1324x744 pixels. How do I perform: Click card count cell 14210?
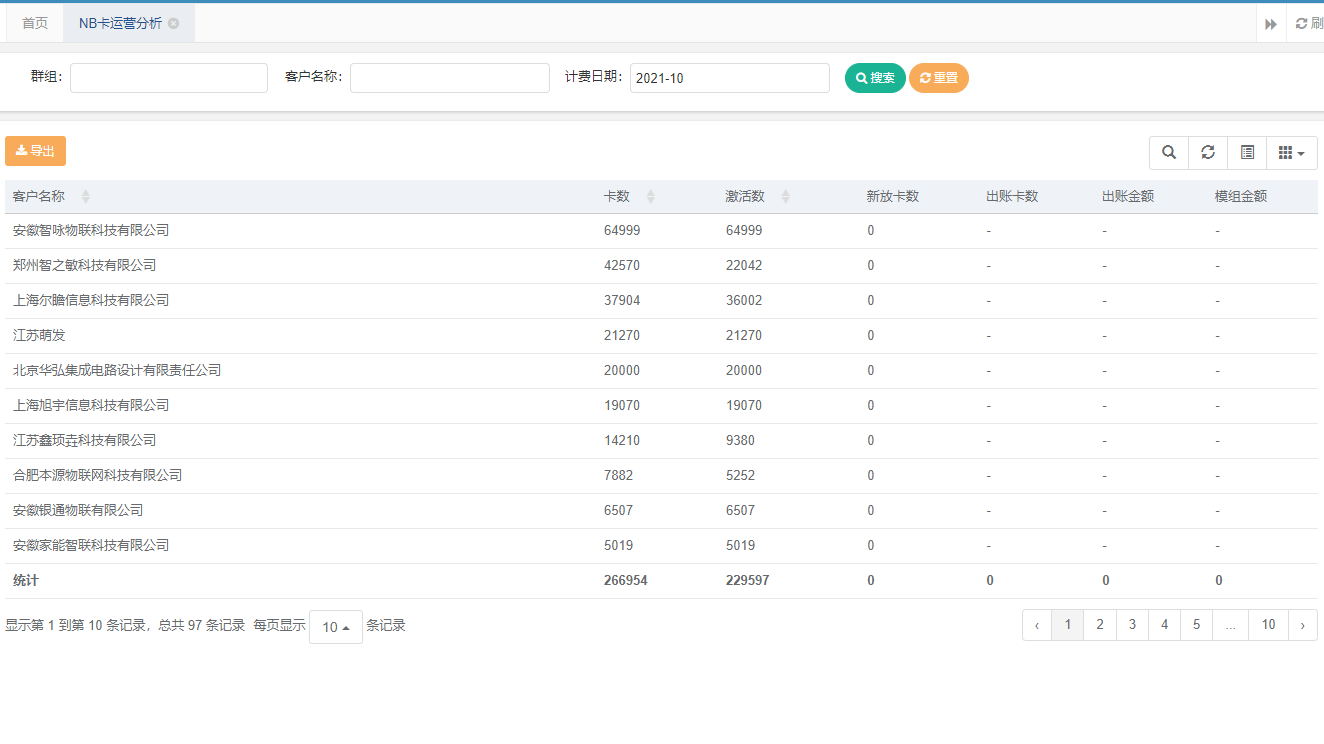(x=622, y=441)
